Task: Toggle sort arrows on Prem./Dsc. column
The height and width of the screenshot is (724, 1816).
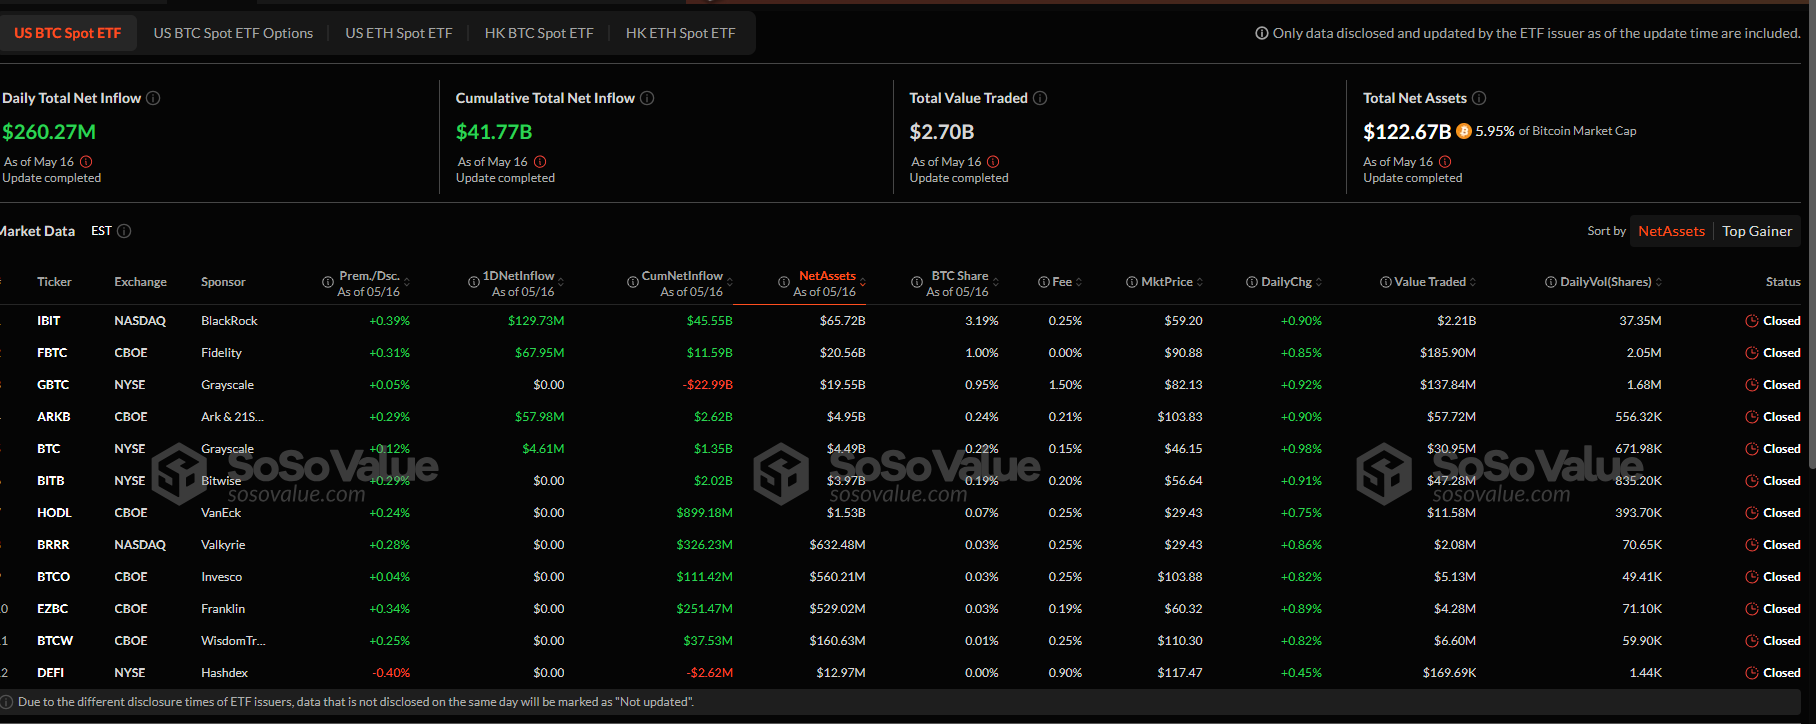Action: (407, 282)
